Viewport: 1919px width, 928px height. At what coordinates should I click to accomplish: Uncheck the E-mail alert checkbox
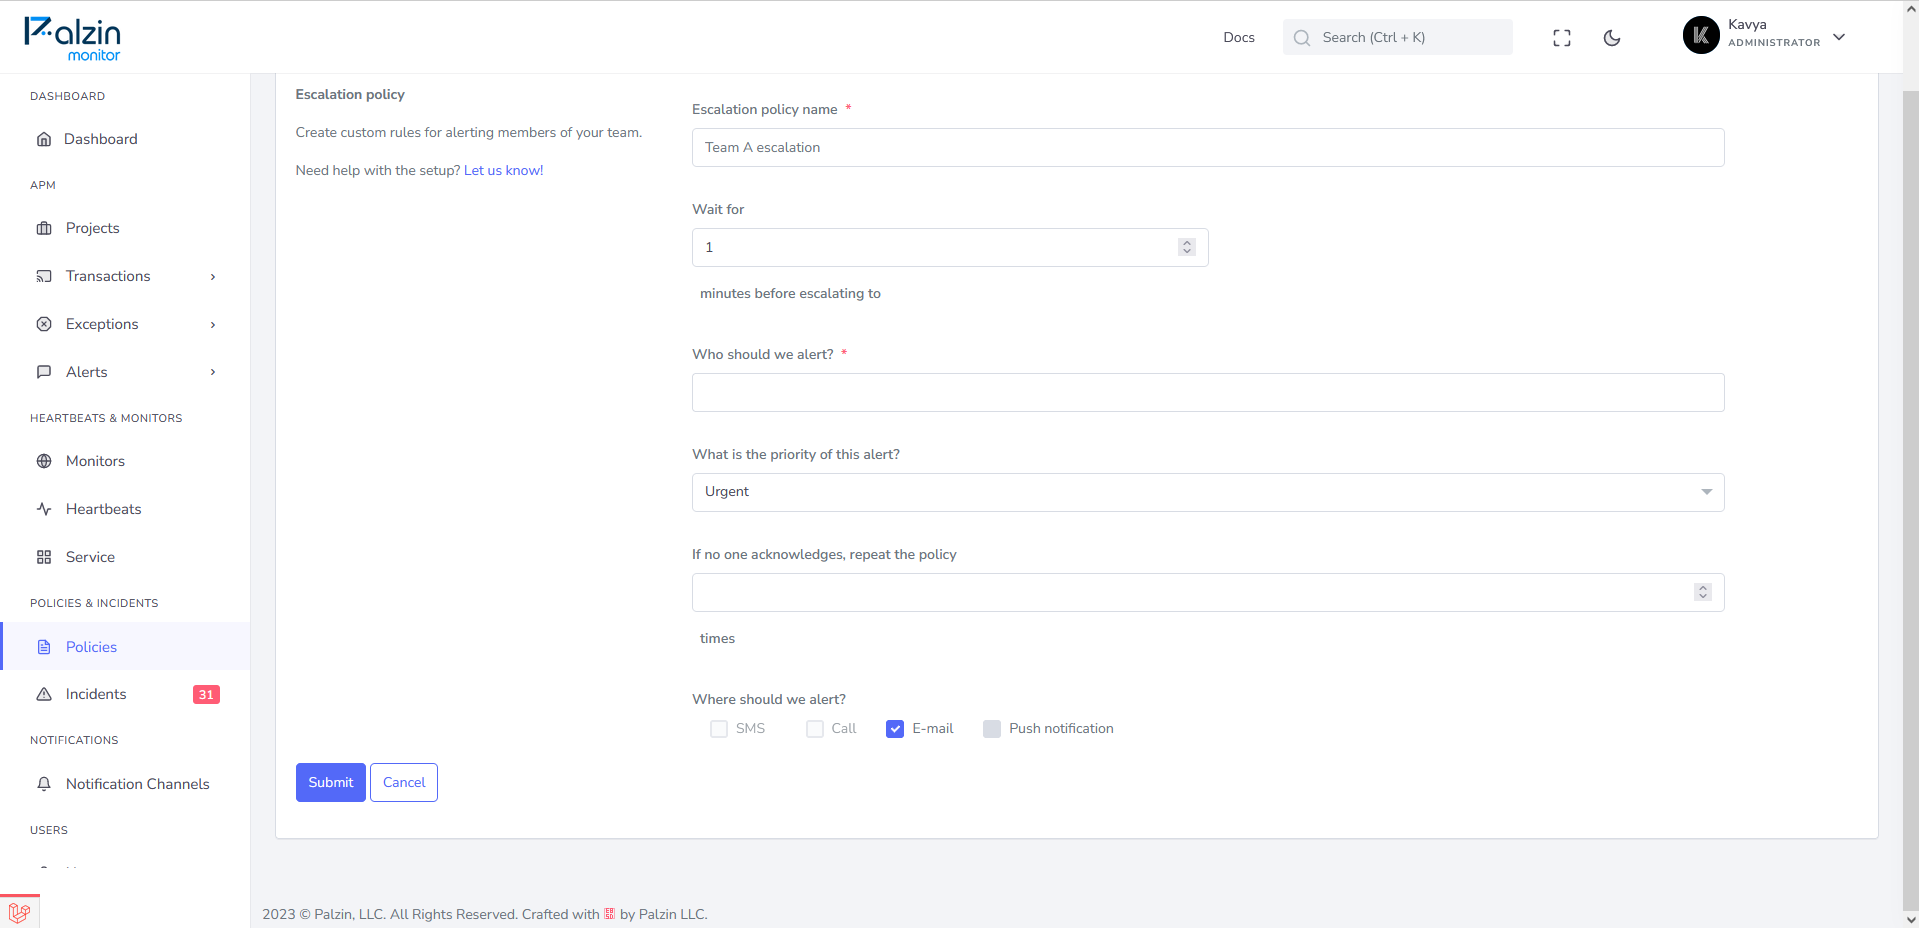[895, 729]
